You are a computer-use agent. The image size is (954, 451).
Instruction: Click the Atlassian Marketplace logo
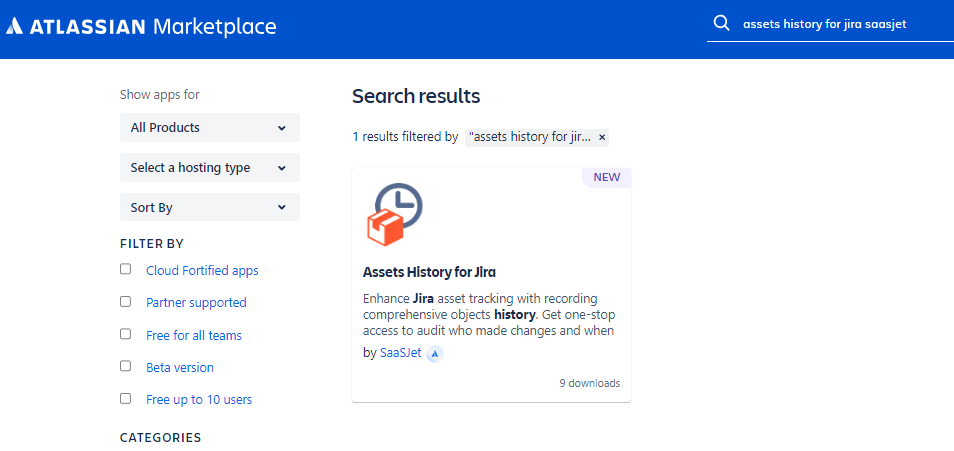coord(141,27)
